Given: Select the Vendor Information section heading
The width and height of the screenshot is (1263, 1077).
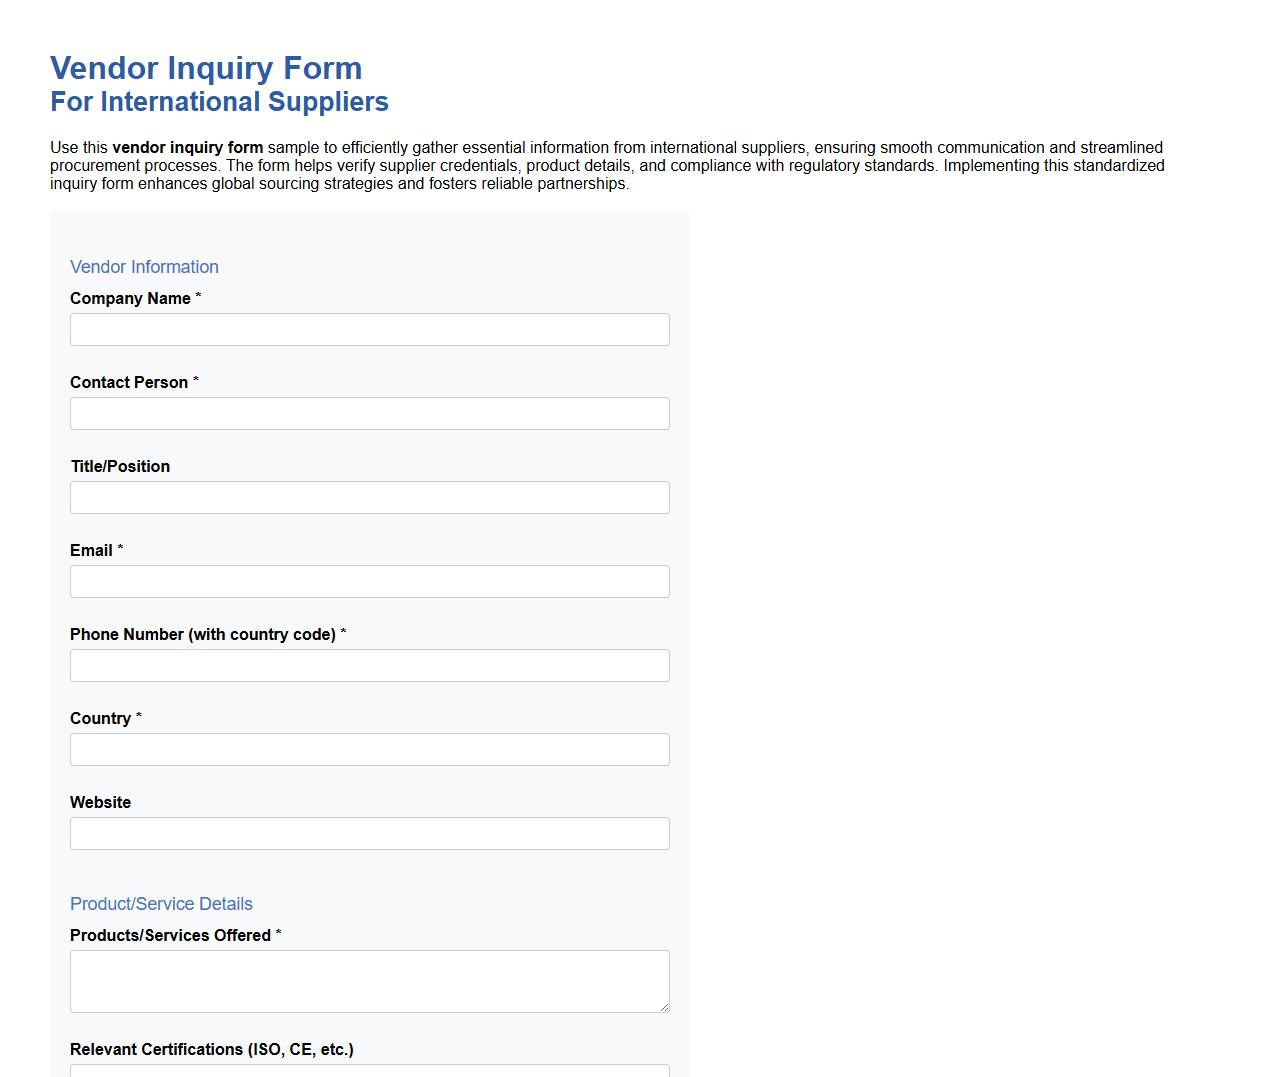Looking at the screenshot, I should coord(144,267).
